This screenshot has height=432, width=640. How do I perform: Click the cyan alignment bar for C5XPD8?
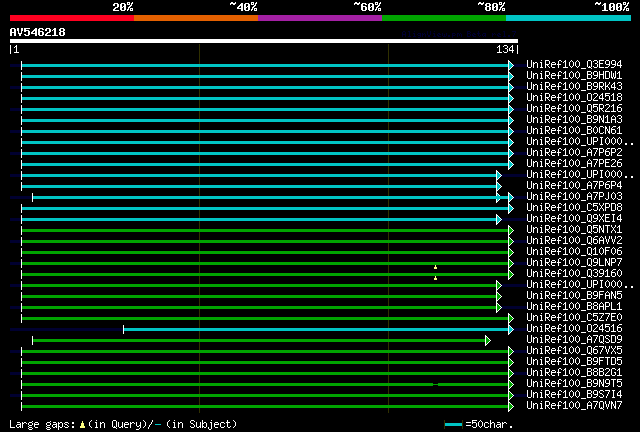point(265,208)
